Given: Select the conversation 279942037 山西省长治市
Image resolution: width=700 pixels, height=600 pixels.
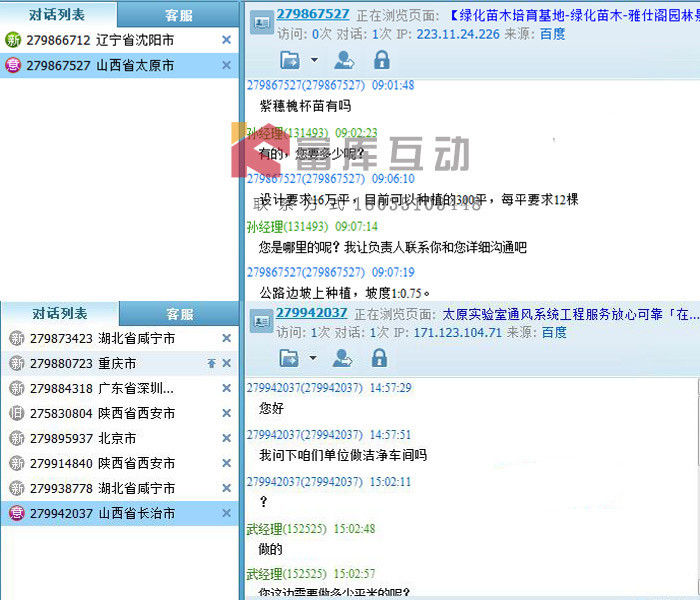Looking at the screenshot, I should (x=120, y=513).
